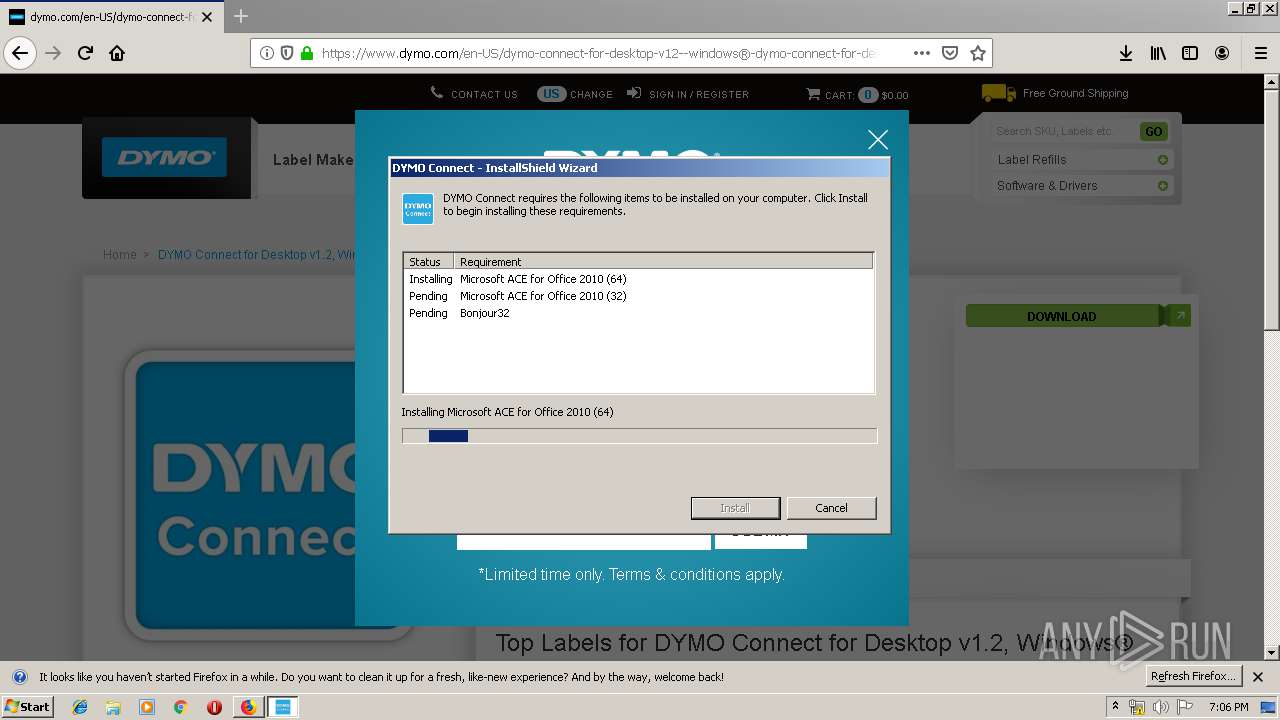Close the promotional popup with X

coord(878,140)
